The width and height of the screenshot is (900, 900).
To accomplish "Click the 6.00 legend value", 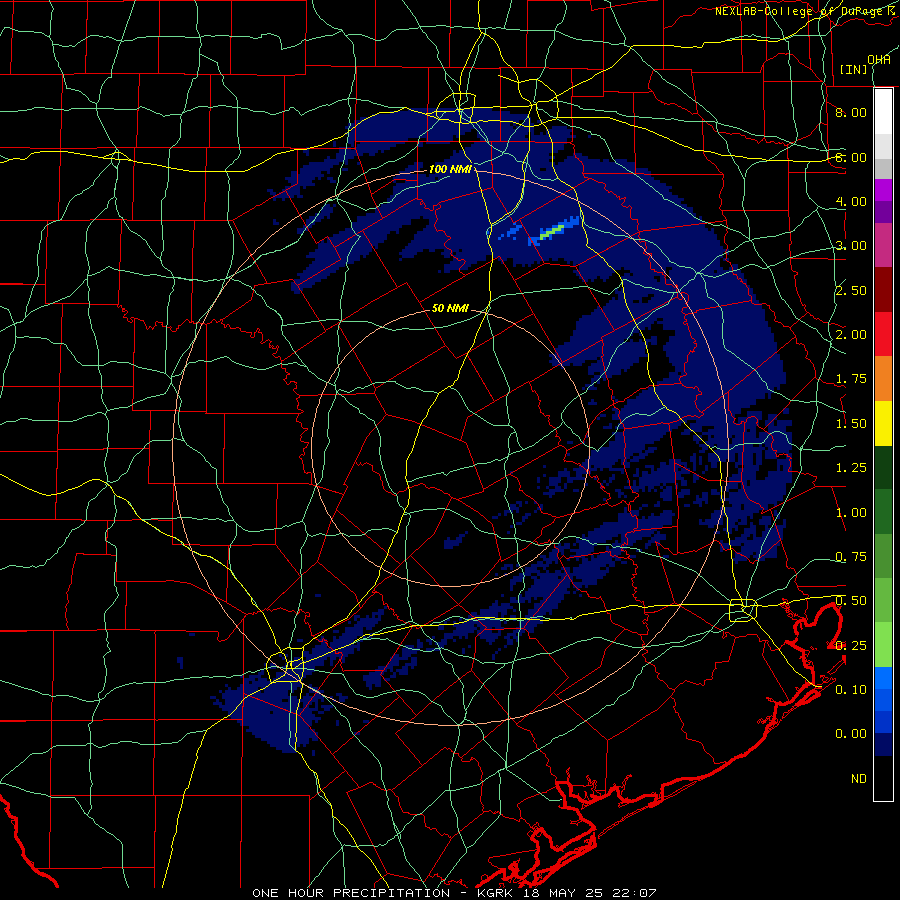I will pos(851,157).
